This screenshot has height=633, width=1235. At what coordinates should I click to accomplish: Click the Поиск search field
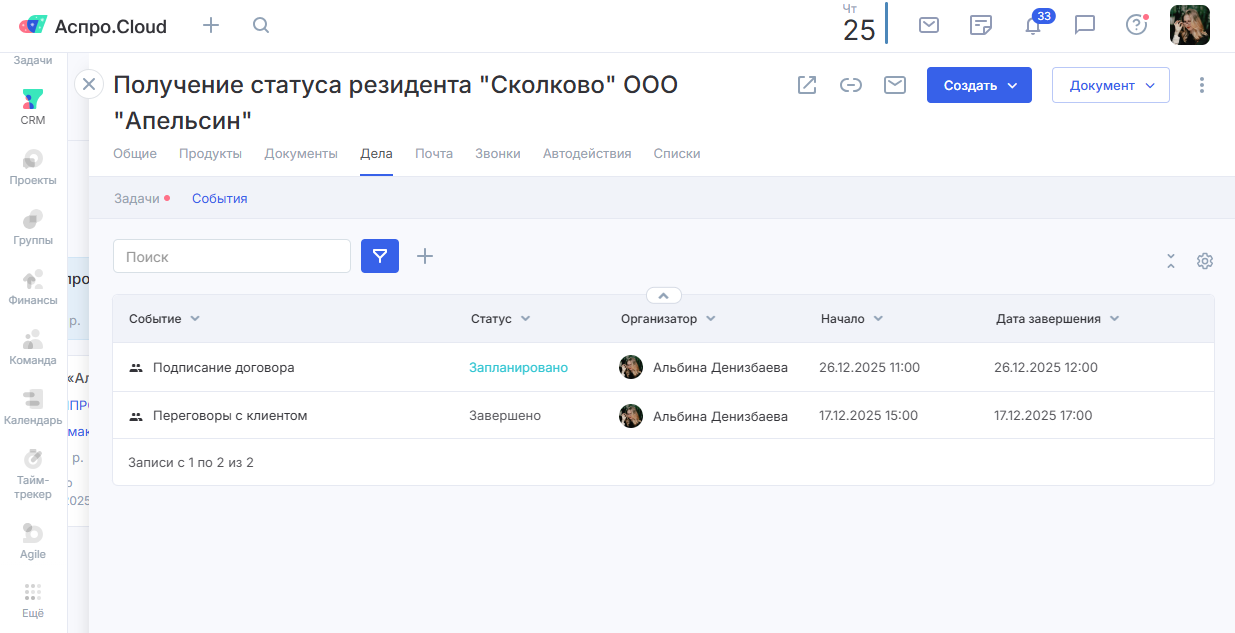(x=232, y=257)
